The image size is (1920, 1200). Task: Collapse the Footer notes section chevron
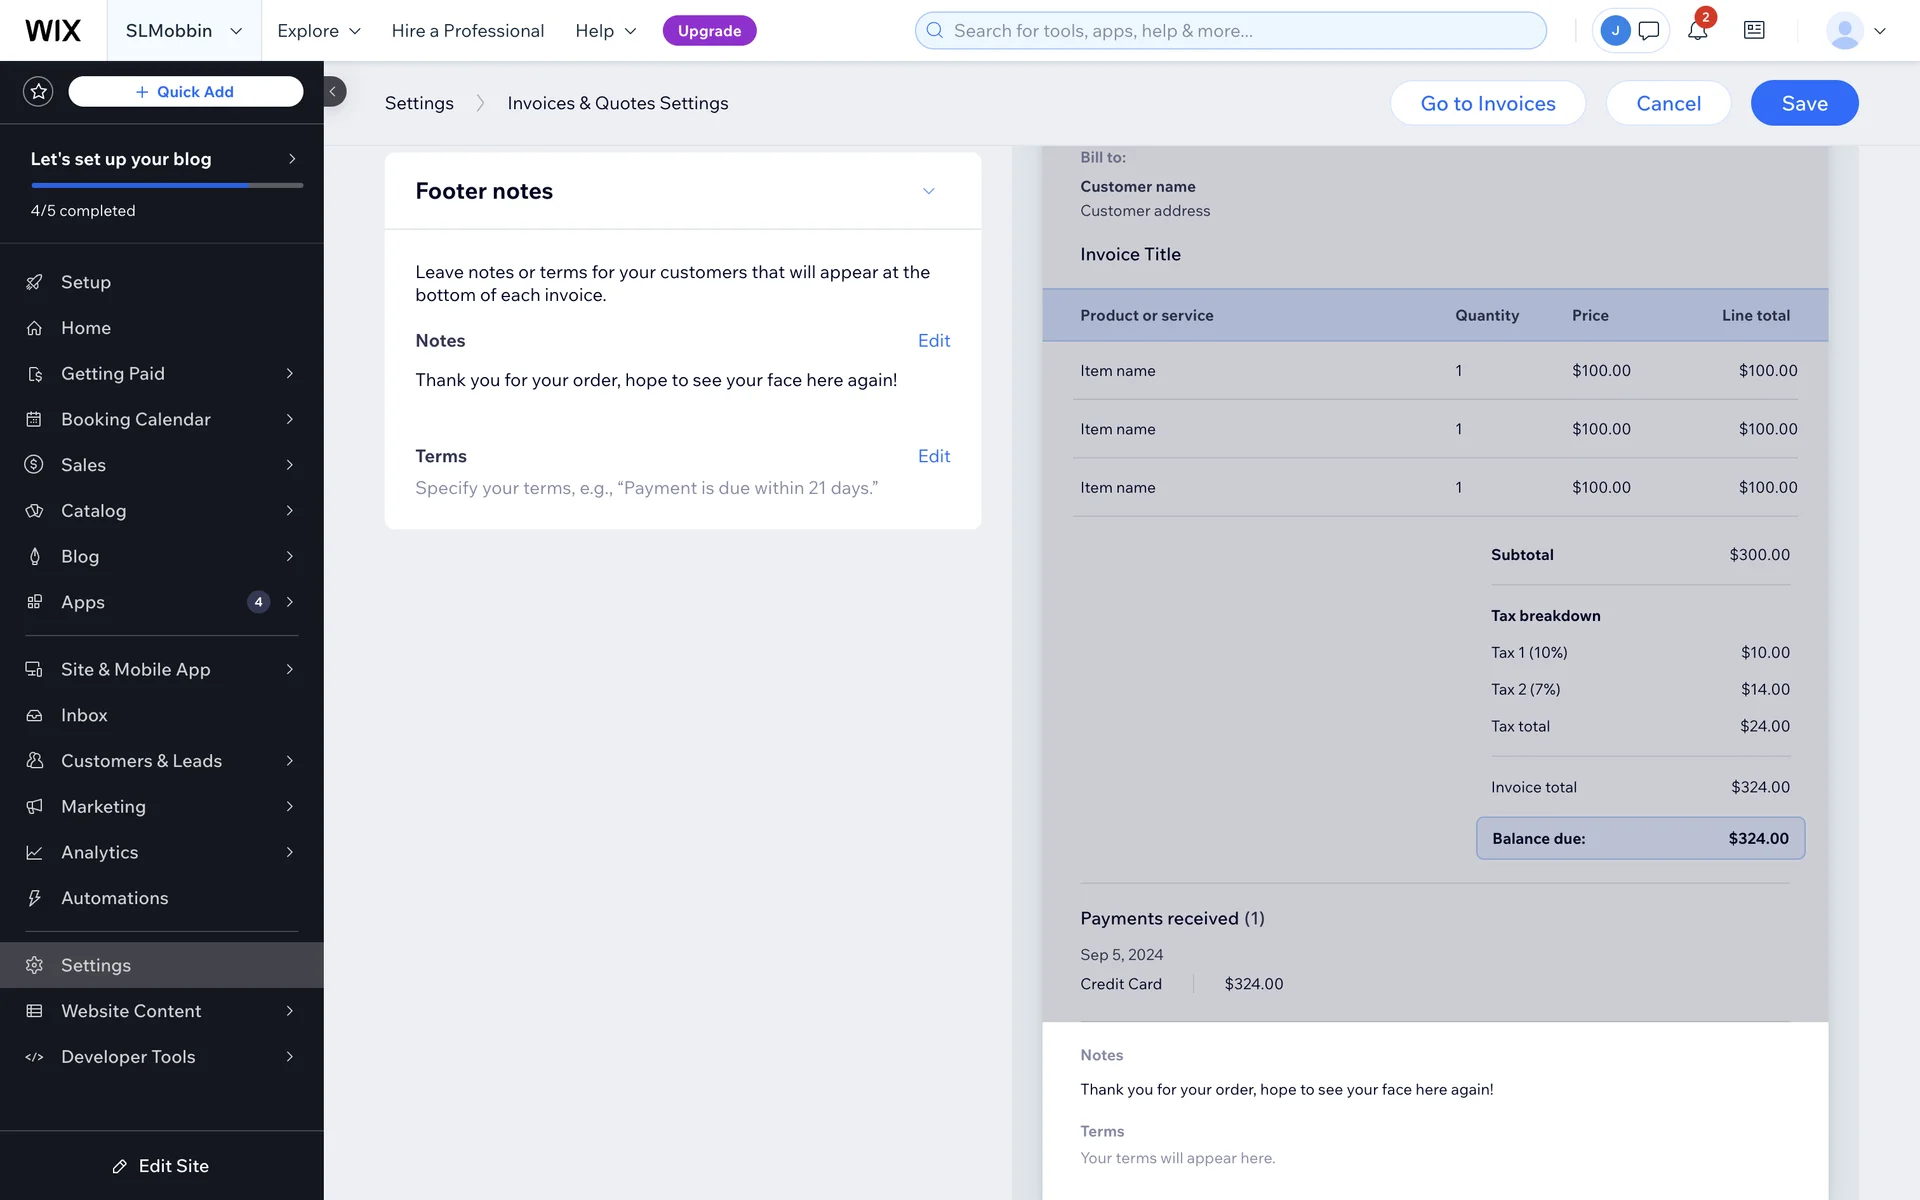point(928,191)
